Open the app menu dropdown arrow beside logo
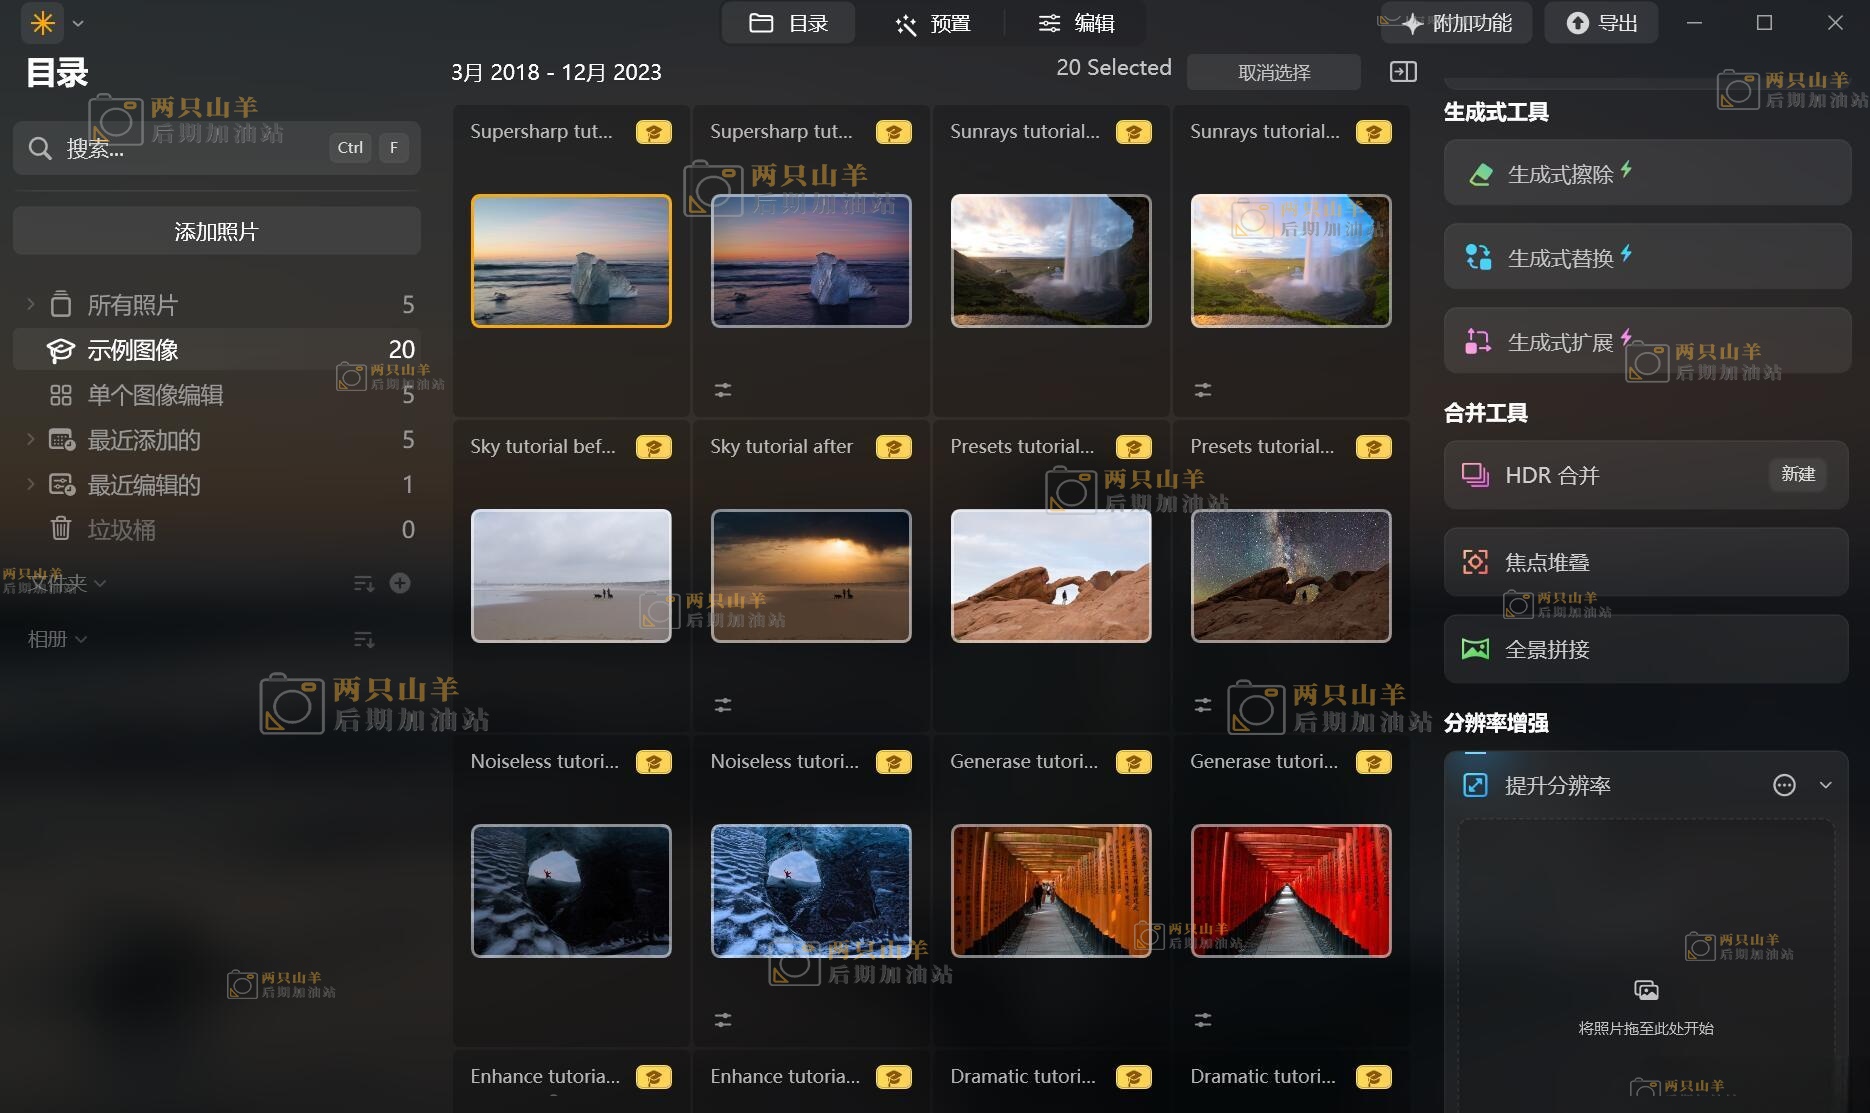The image size is (1870, 1113). (78, 23)
